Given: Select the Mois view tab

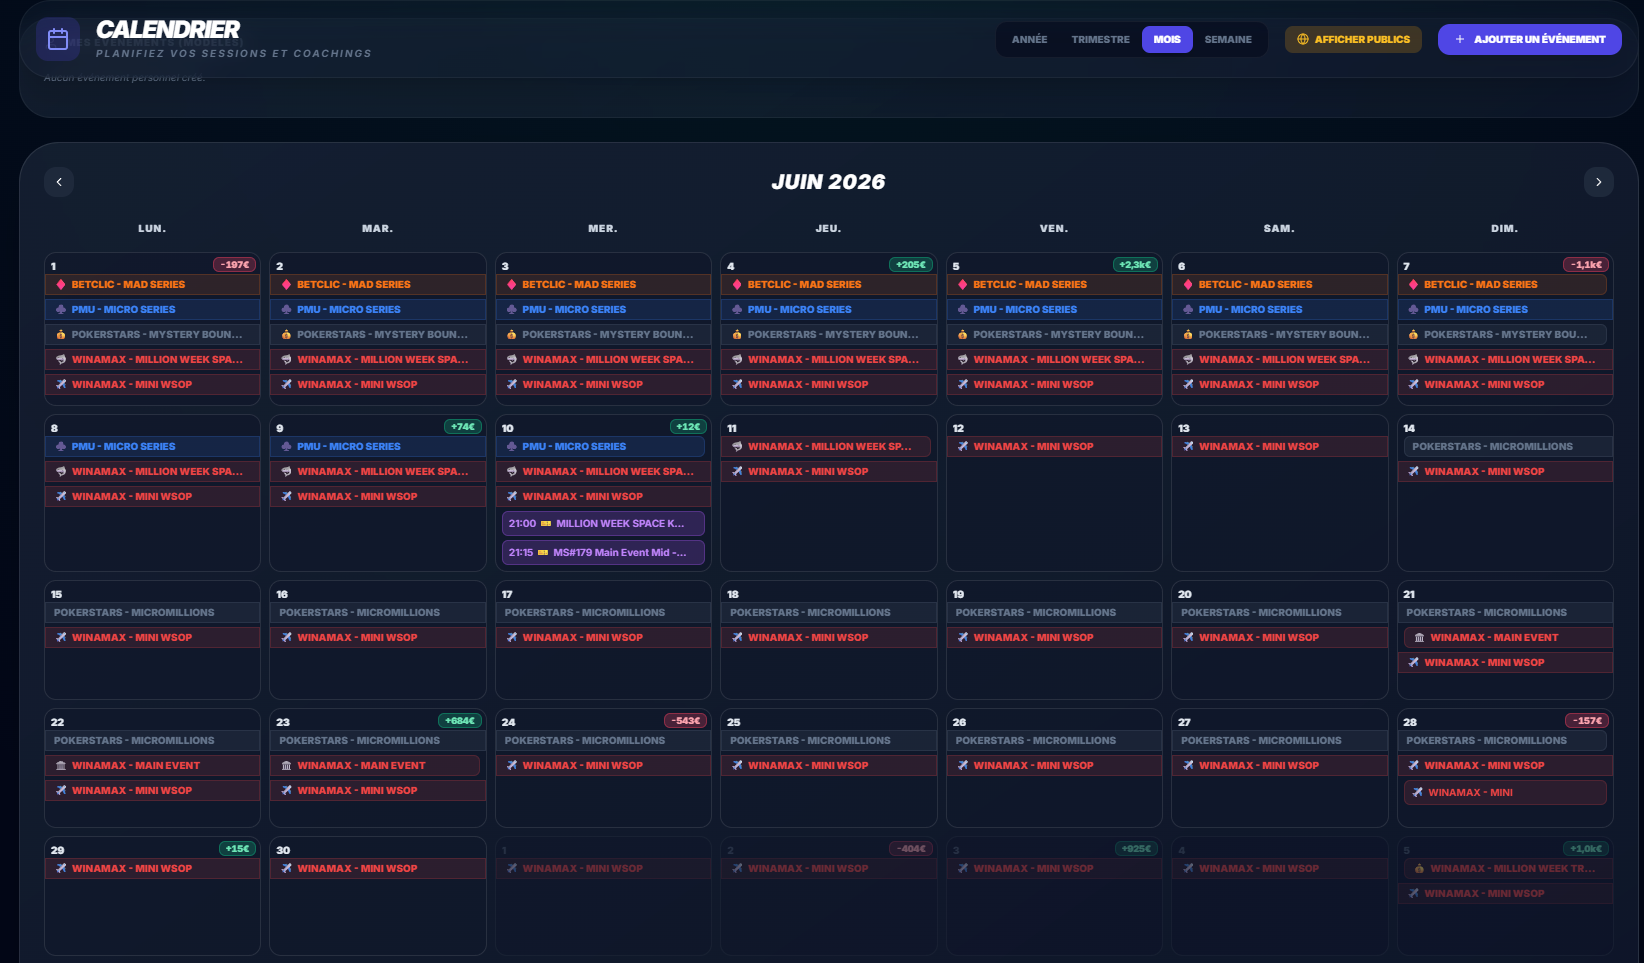Looking at the screenshot, I should [x=1167, y=40].
